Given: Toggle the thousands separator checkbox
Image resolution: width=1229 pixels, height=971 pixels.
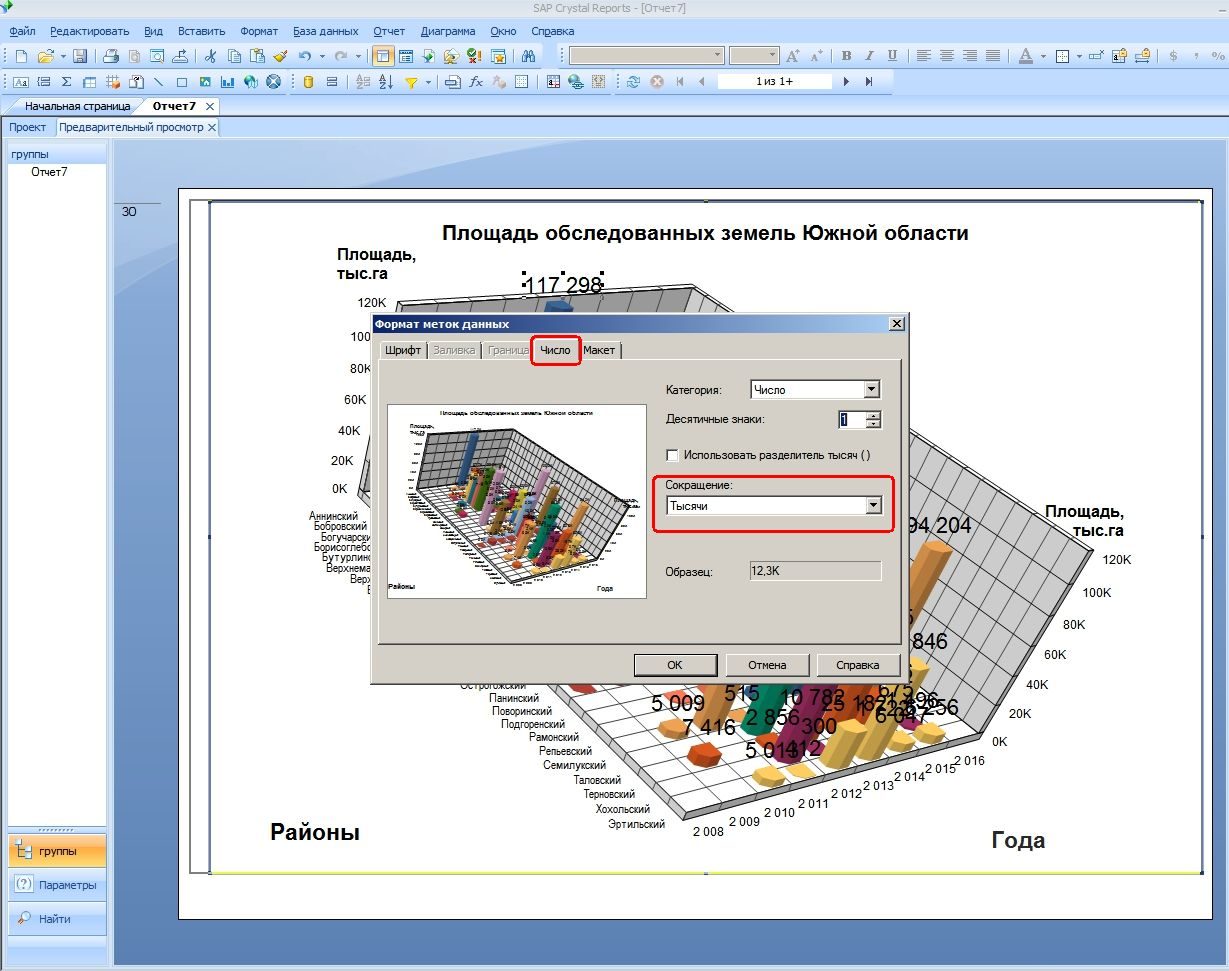Looking at the screenshot, I should point(672,455).
